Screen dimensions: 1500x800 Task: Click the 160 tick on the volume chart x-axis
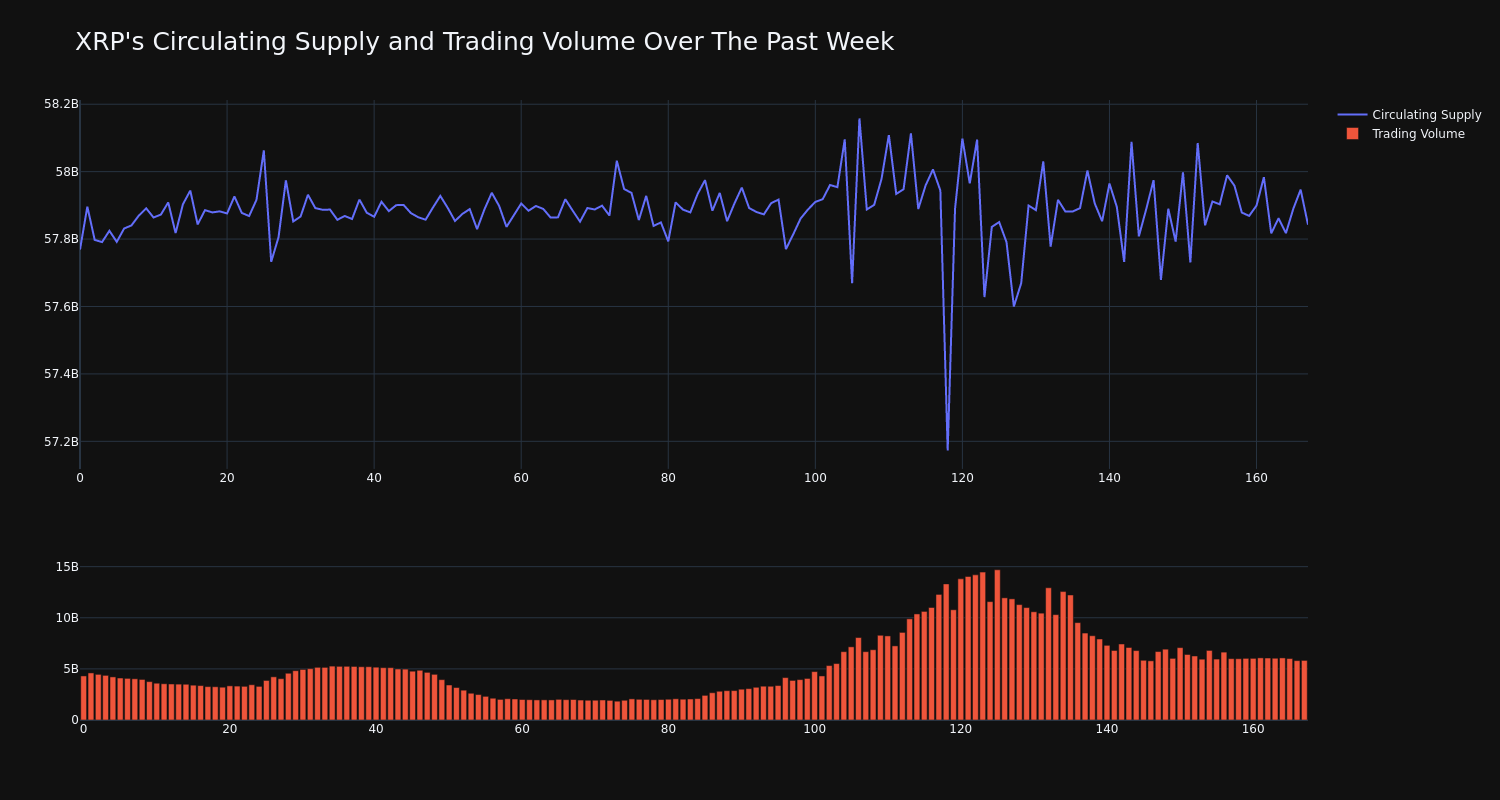(1253, 729)
